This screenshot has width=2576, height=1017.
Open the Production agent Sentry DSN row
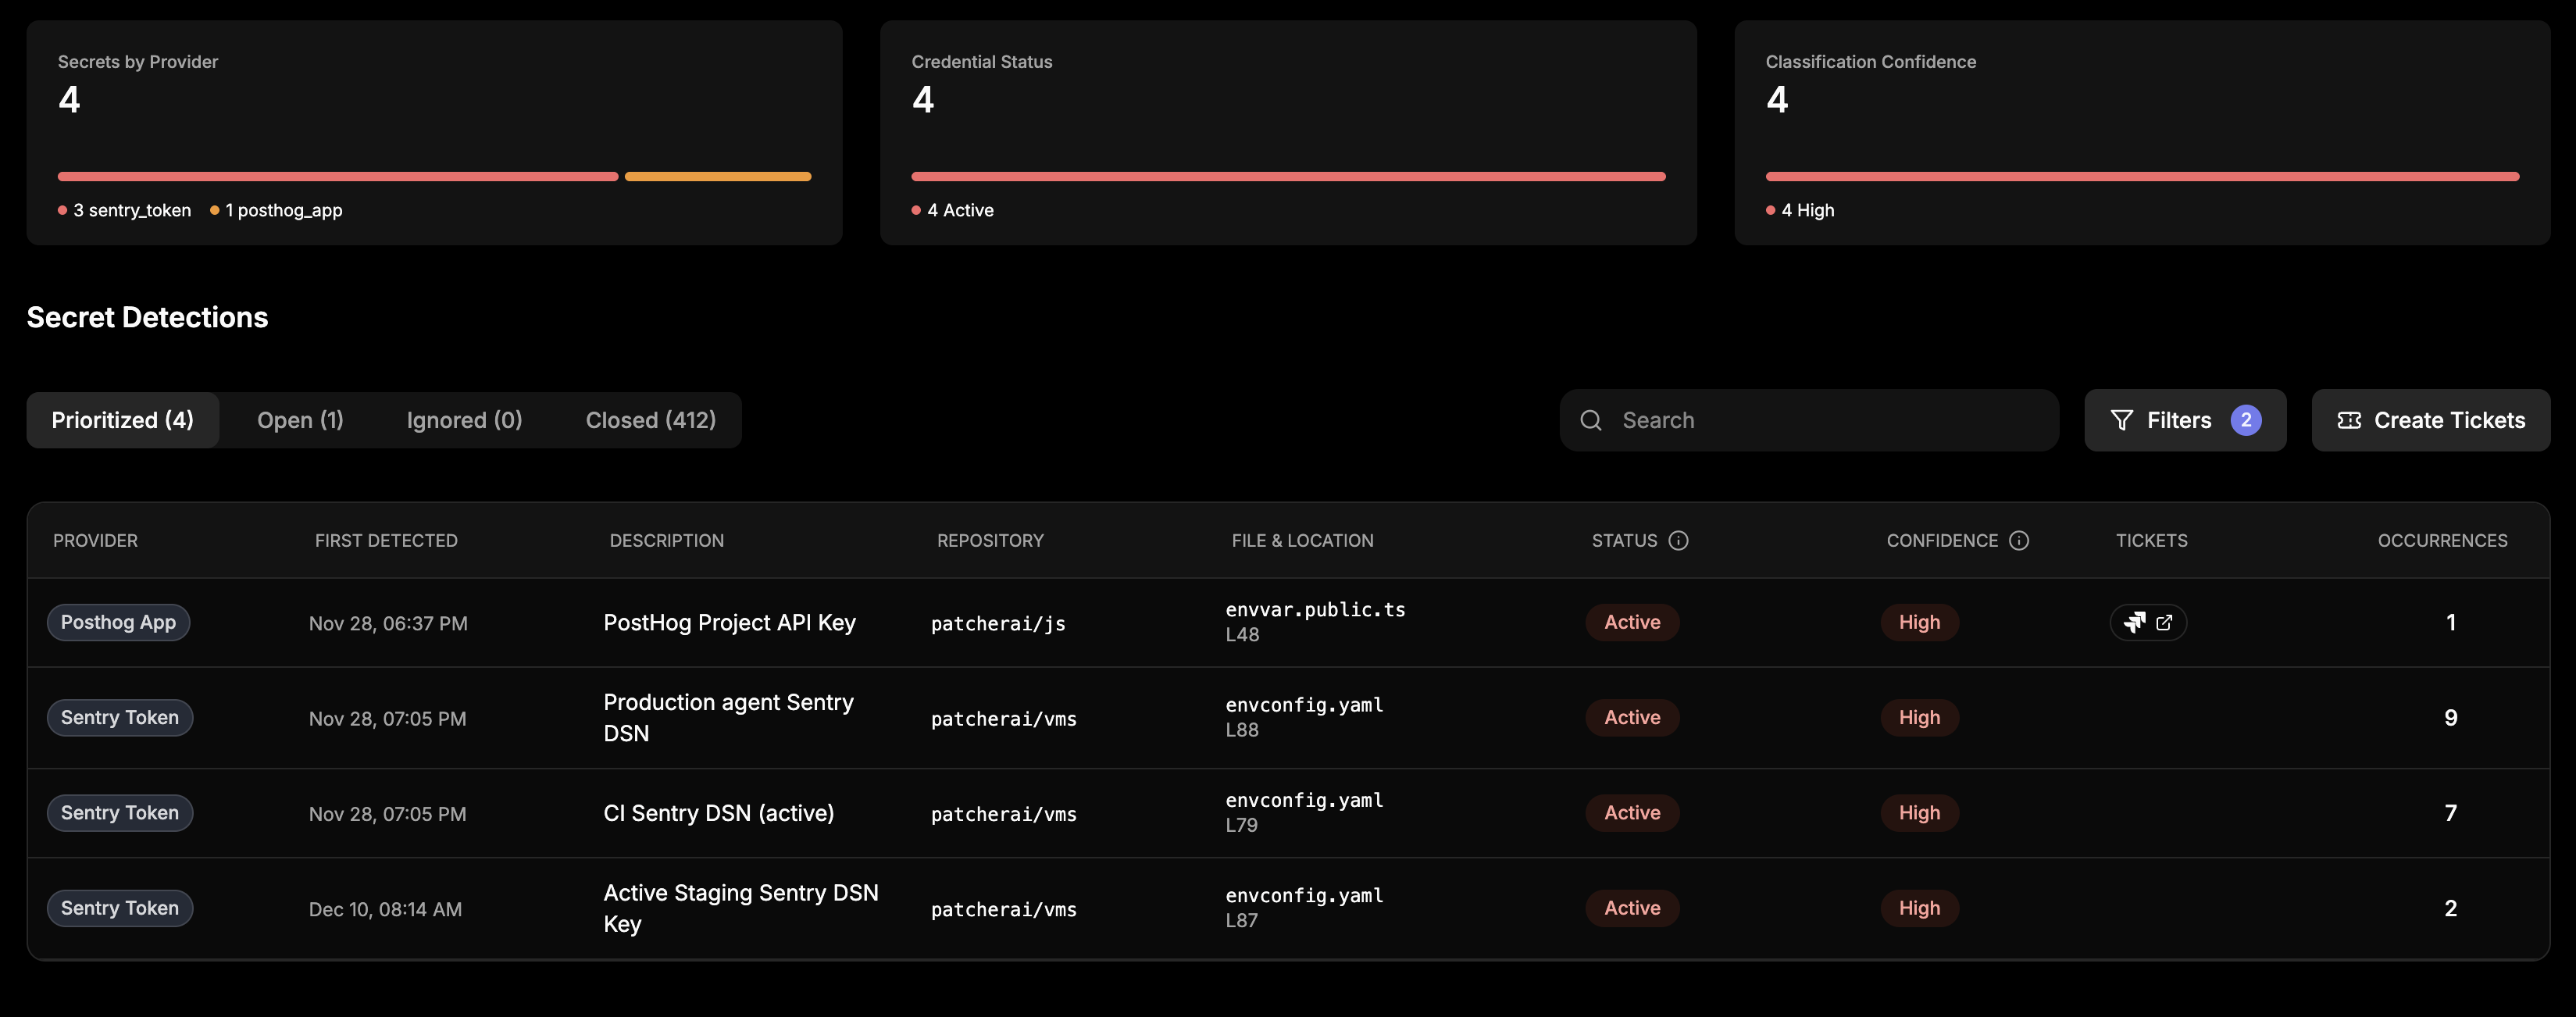click(728, 717)
